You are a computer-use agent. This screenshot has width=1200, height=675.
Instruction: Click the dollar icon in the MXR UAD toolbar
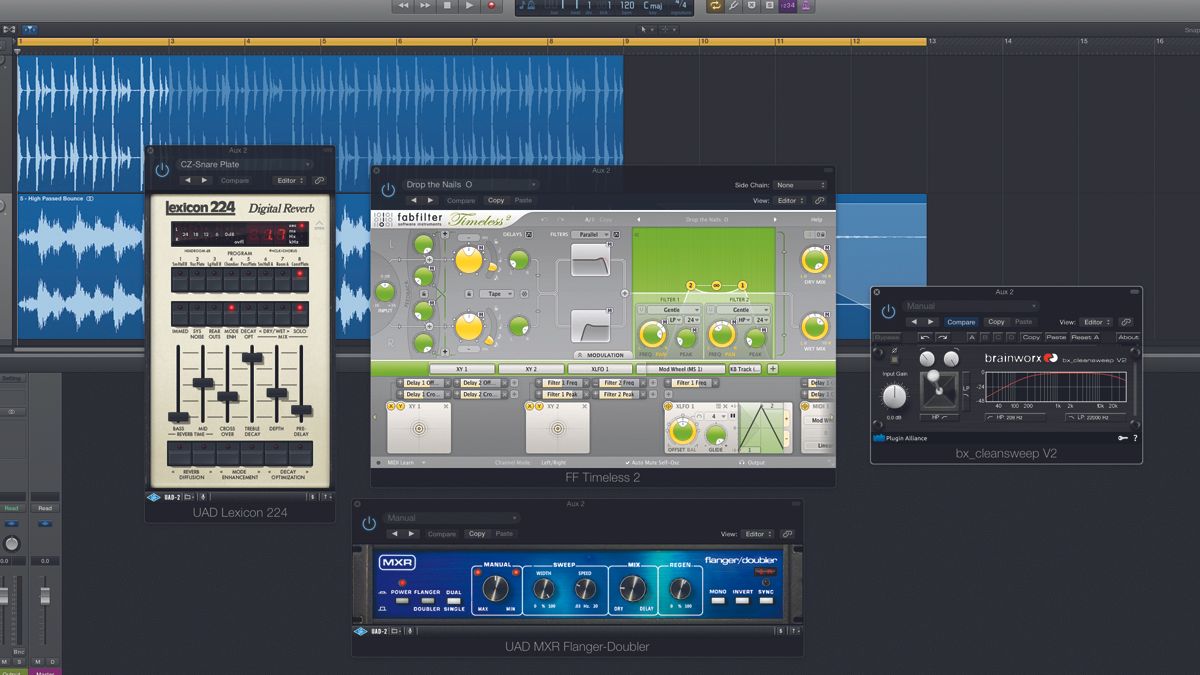pos(781,631)
